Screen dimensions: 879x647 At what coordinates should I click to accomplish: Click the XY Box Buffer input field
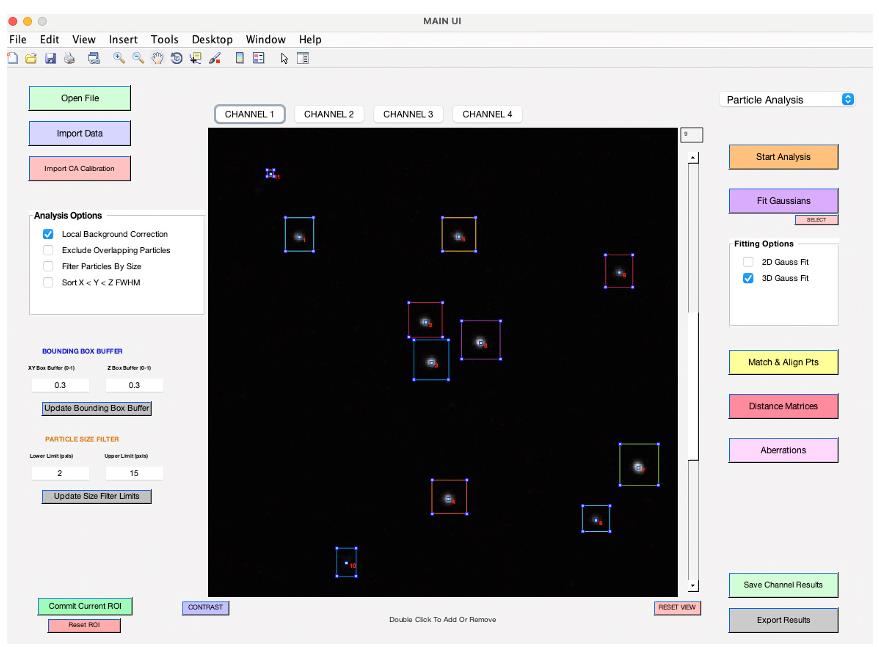(x=60, y=385)
